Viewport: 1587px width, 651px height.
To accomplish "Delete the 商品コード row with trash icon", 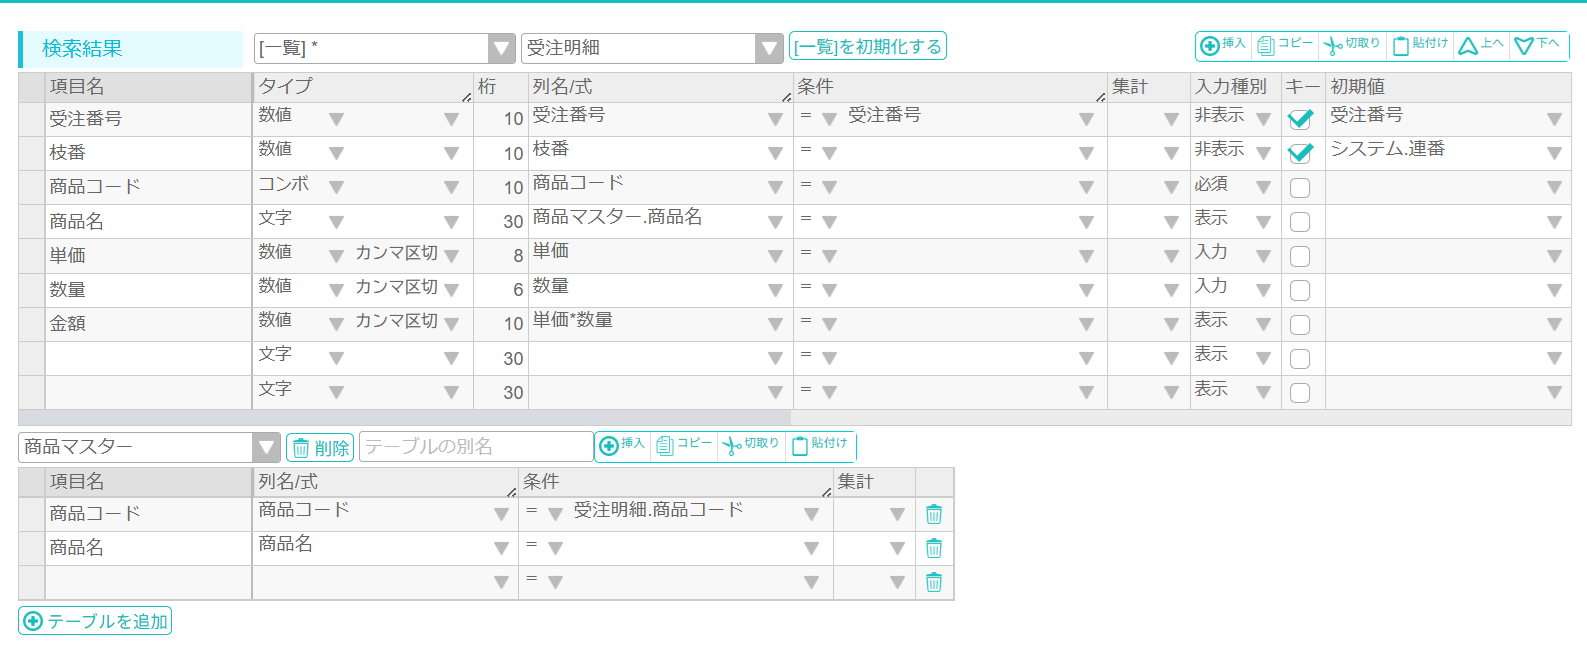I will pyautogui.click(x=934, y=514).
